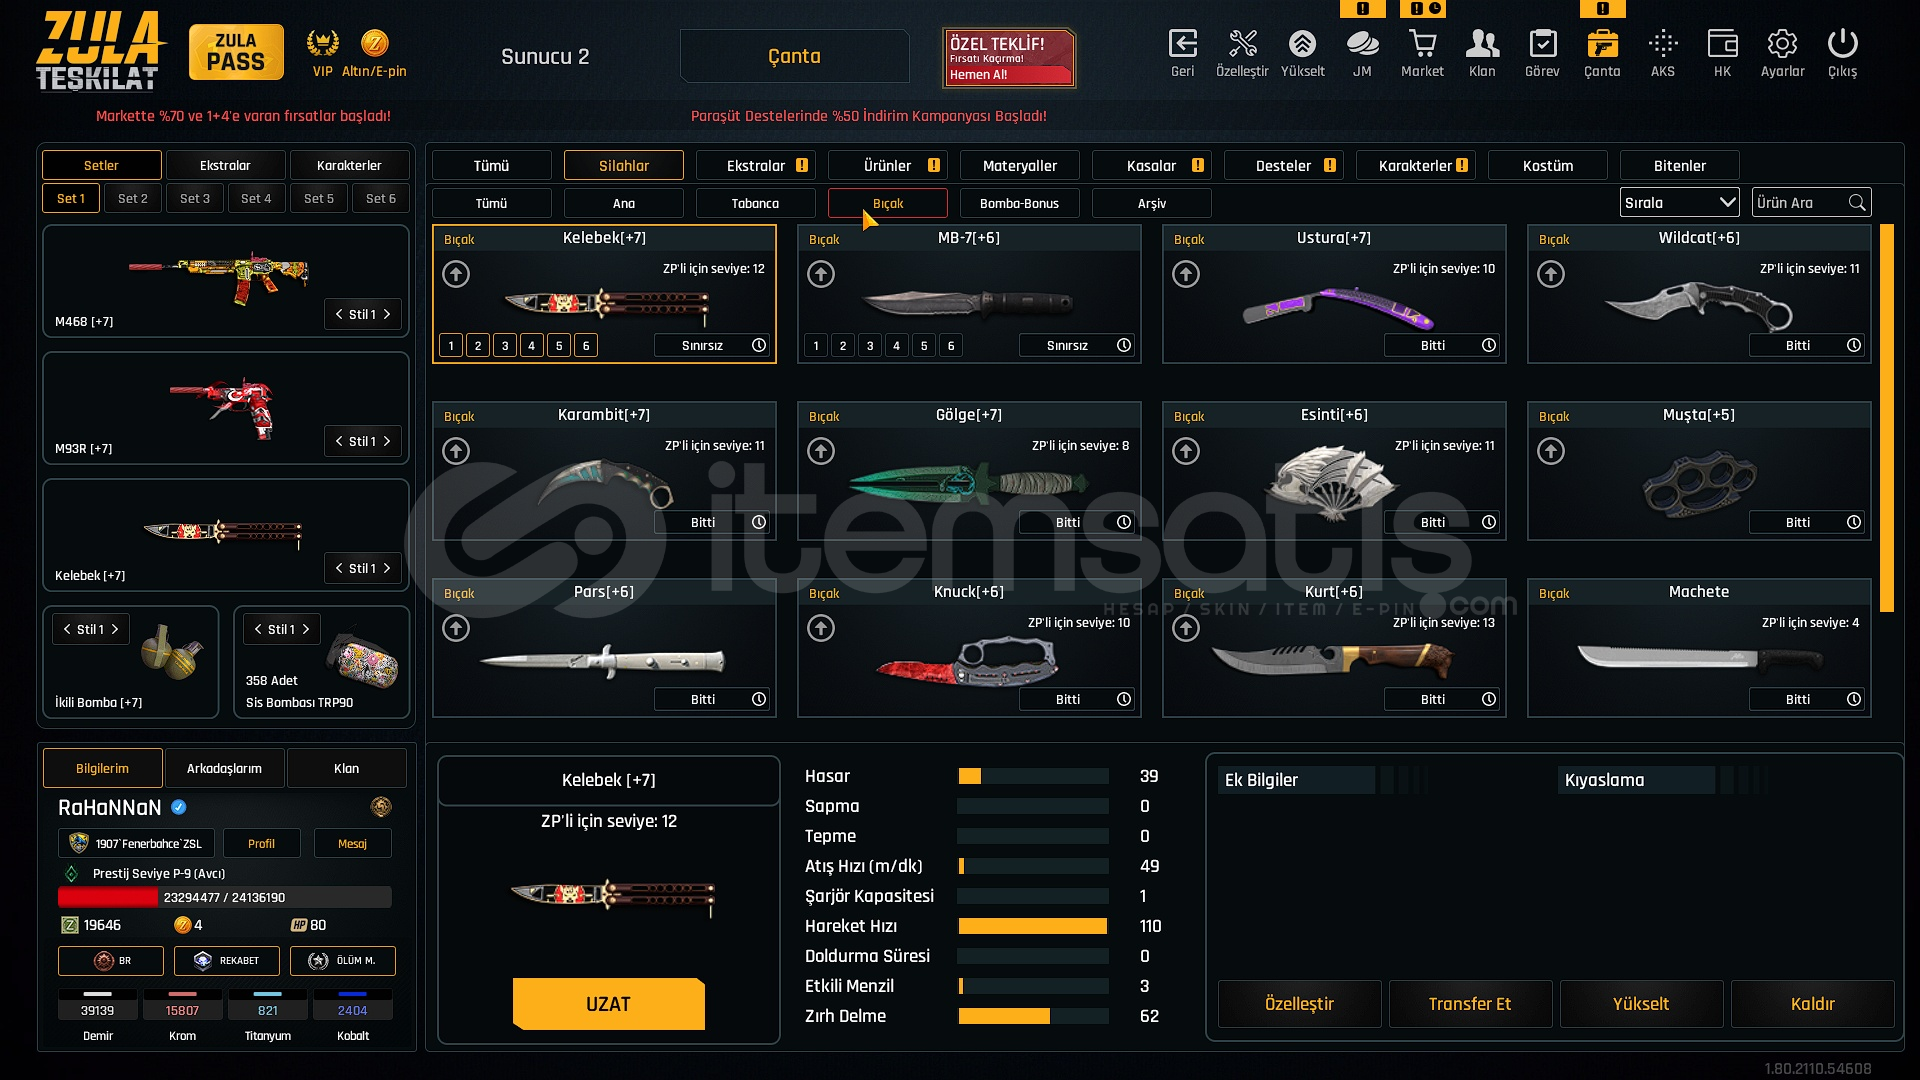Click the Çıkış power icon
The width and height of the screenshot is (1920, 1080).
click(x=1842, y=44)
